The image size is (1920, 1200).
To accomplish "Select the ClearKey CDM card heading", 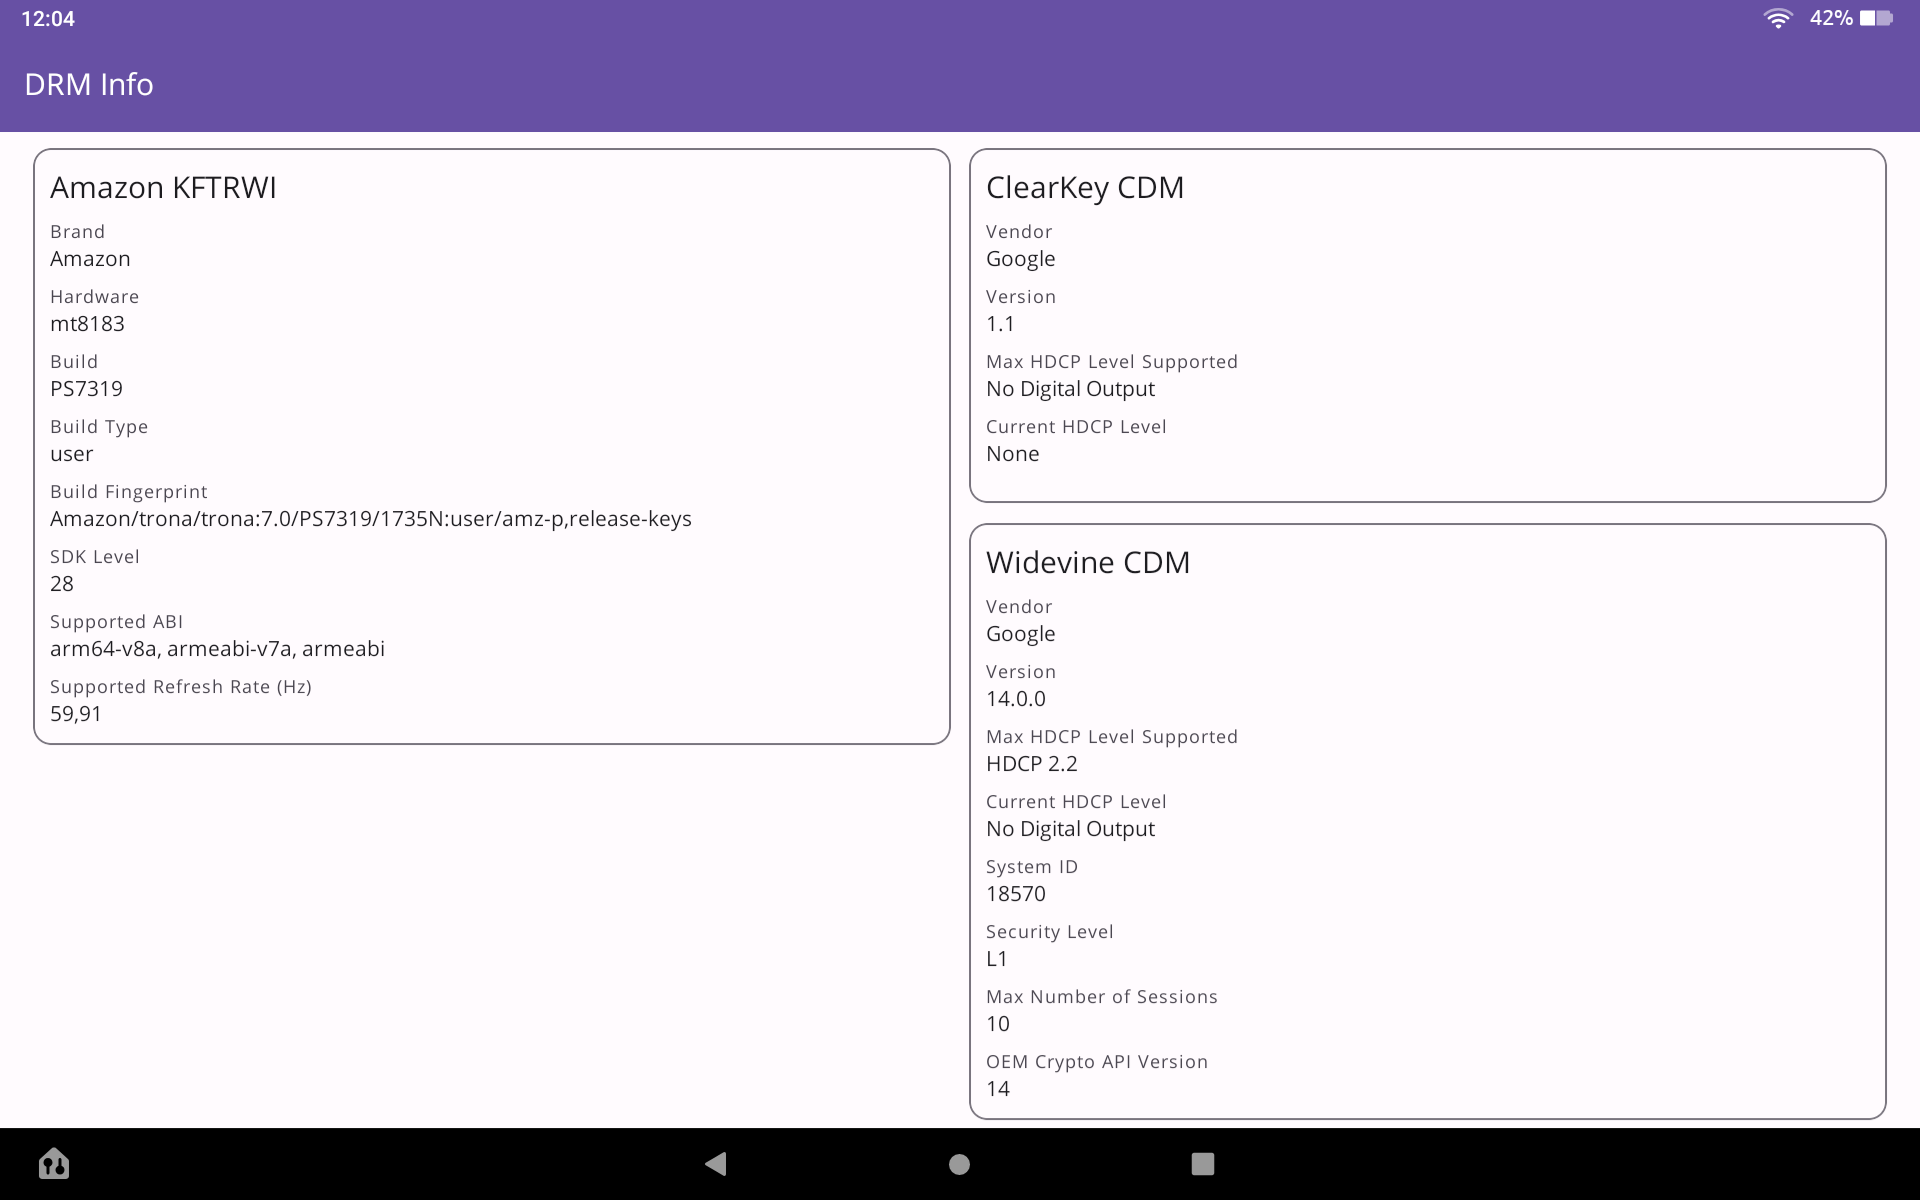I will (x=1084, y=188).
